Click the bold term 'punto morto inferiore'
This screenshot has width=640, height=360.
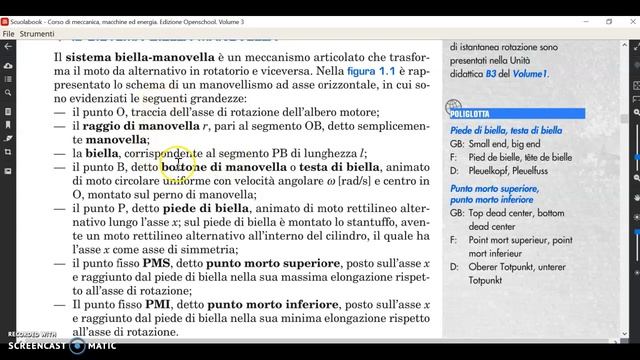pyautogui.click(x=273, y=304)
